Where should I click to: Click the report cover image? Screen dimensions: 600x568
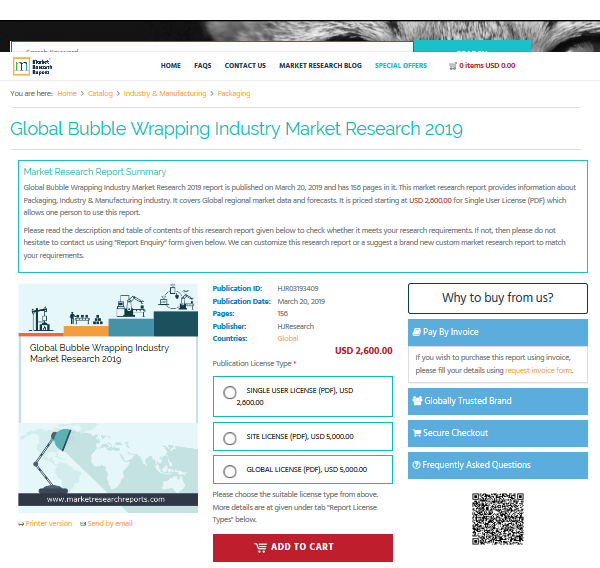(108, 398)
